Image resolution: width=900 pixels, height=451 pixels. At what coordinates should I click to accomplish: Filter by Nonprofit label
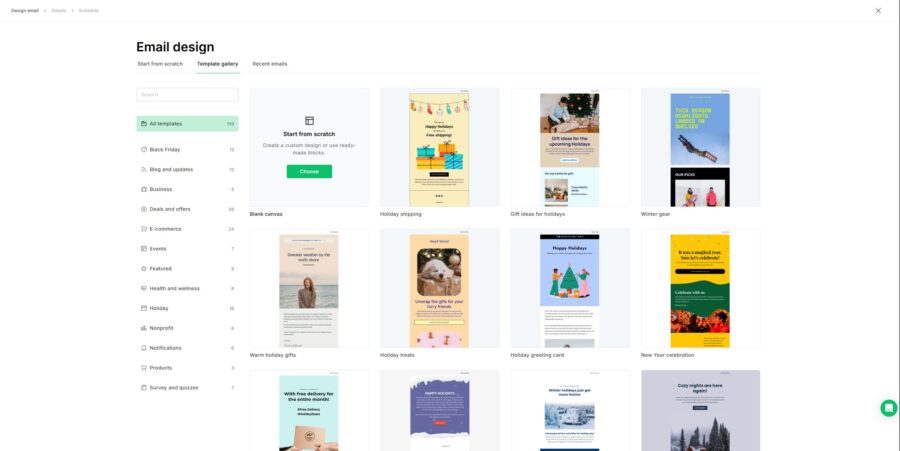pyautogui.click(x=161, y=328)
